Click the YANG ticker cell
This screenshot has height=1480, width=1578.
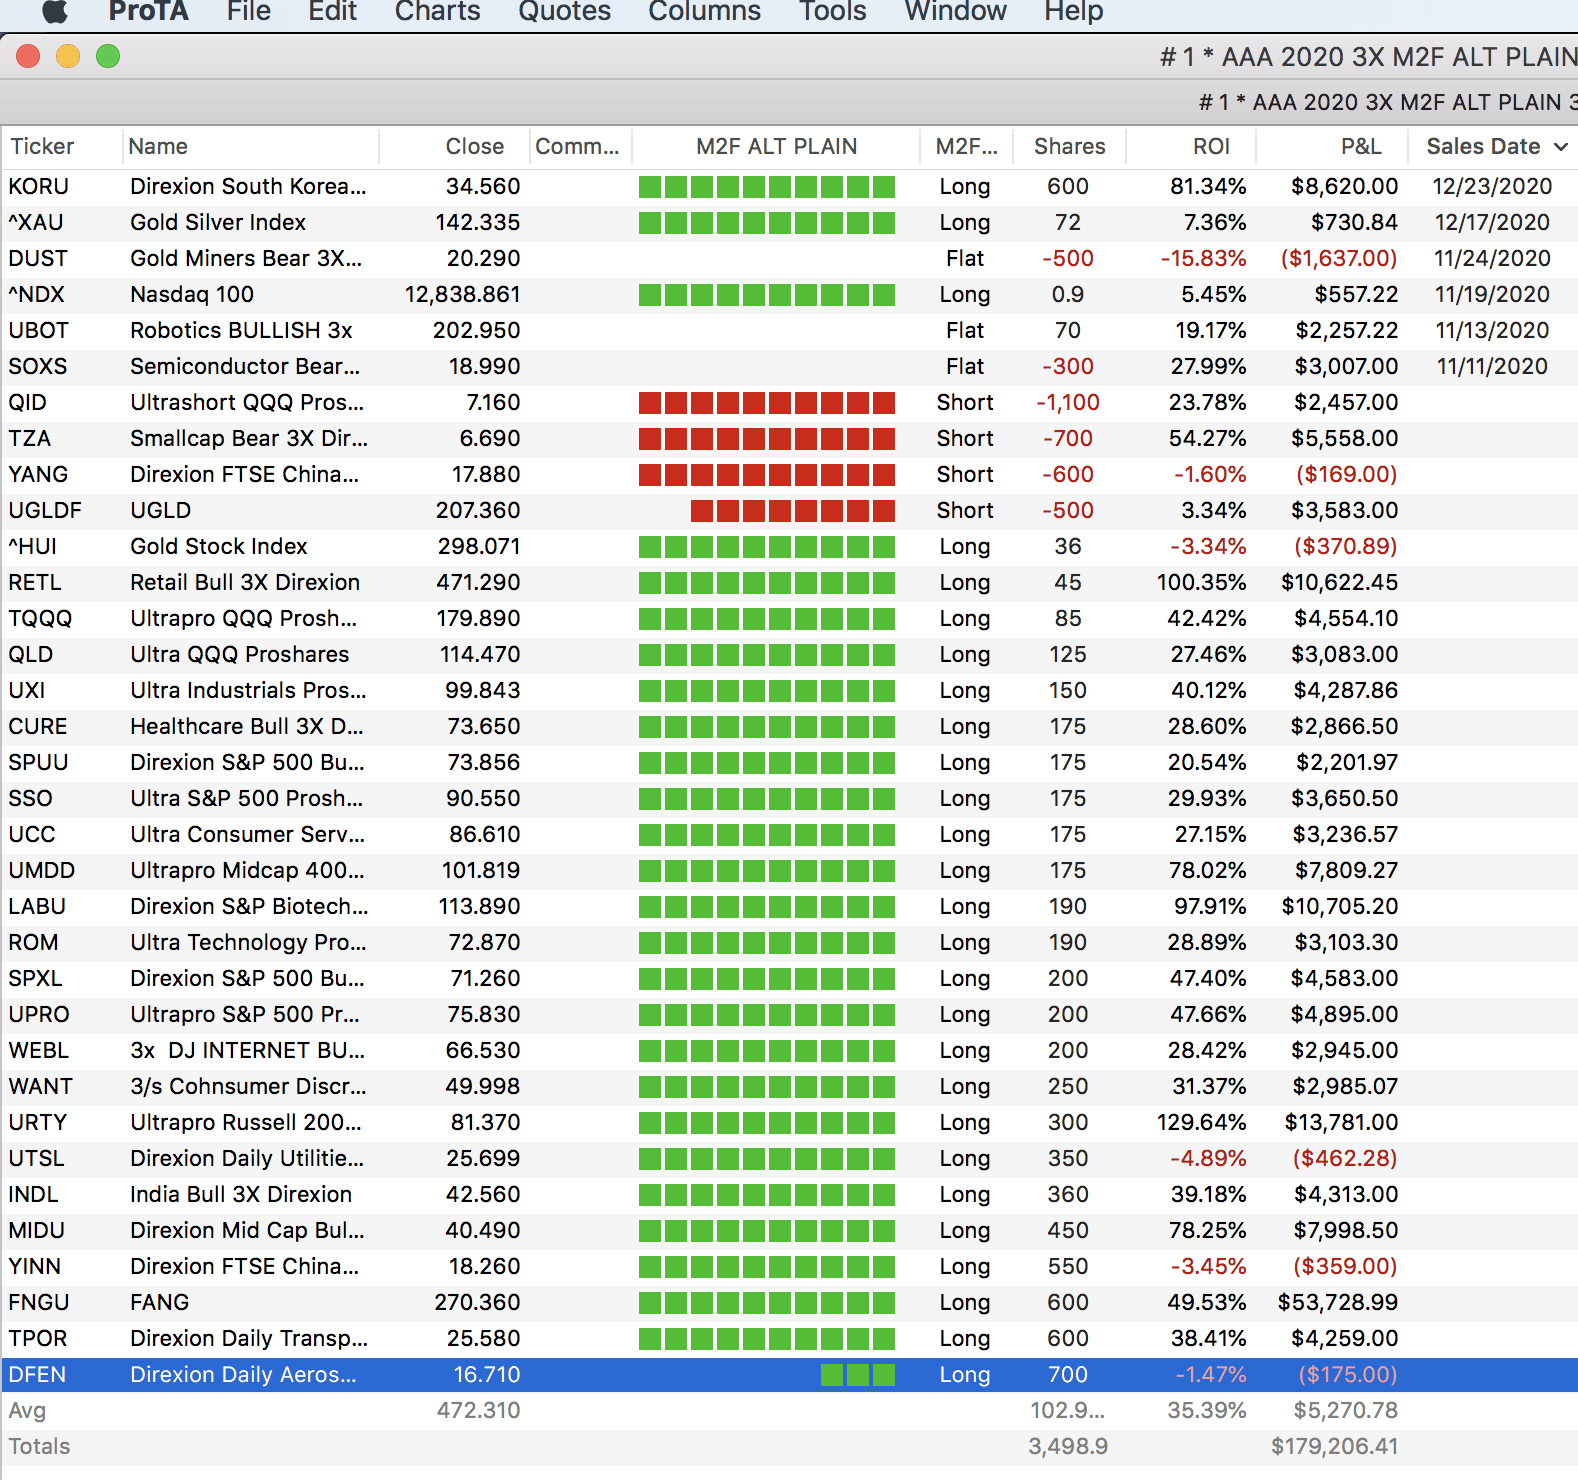point(39,474)
